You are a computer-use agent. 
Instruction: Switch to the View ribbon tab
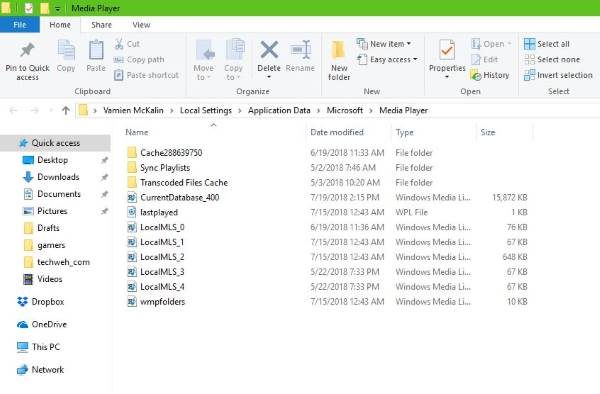pos(141,25)
